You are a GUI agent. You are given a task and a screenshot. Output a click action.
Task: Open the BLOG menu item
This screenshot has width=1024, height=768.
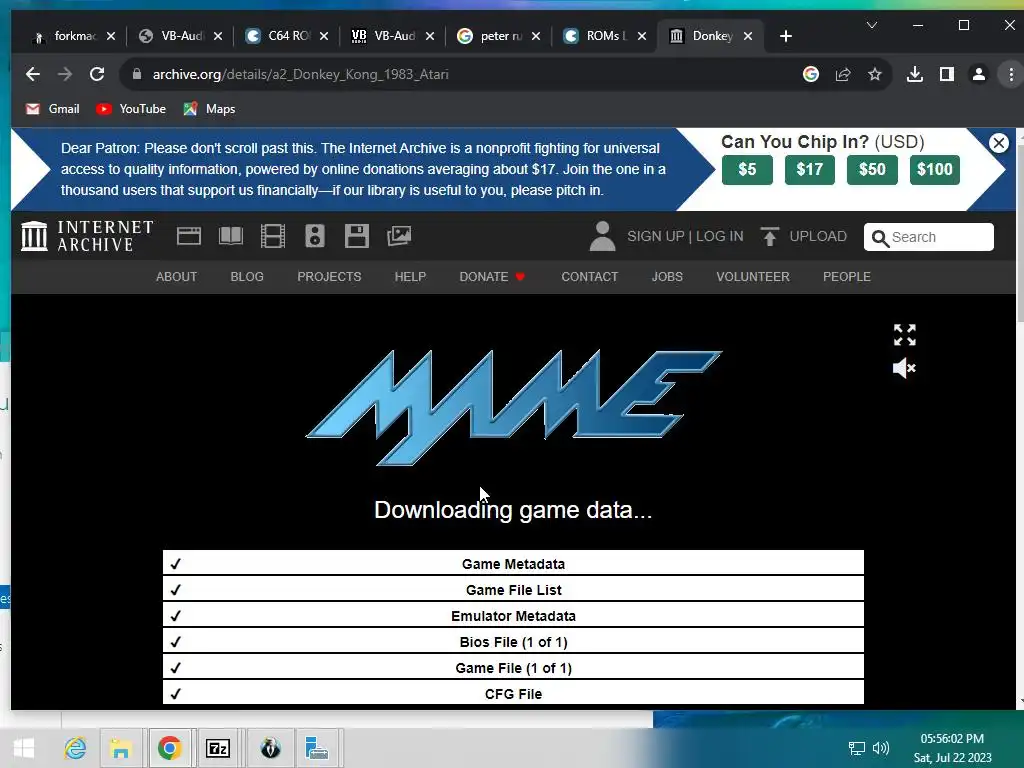(247, 277)
